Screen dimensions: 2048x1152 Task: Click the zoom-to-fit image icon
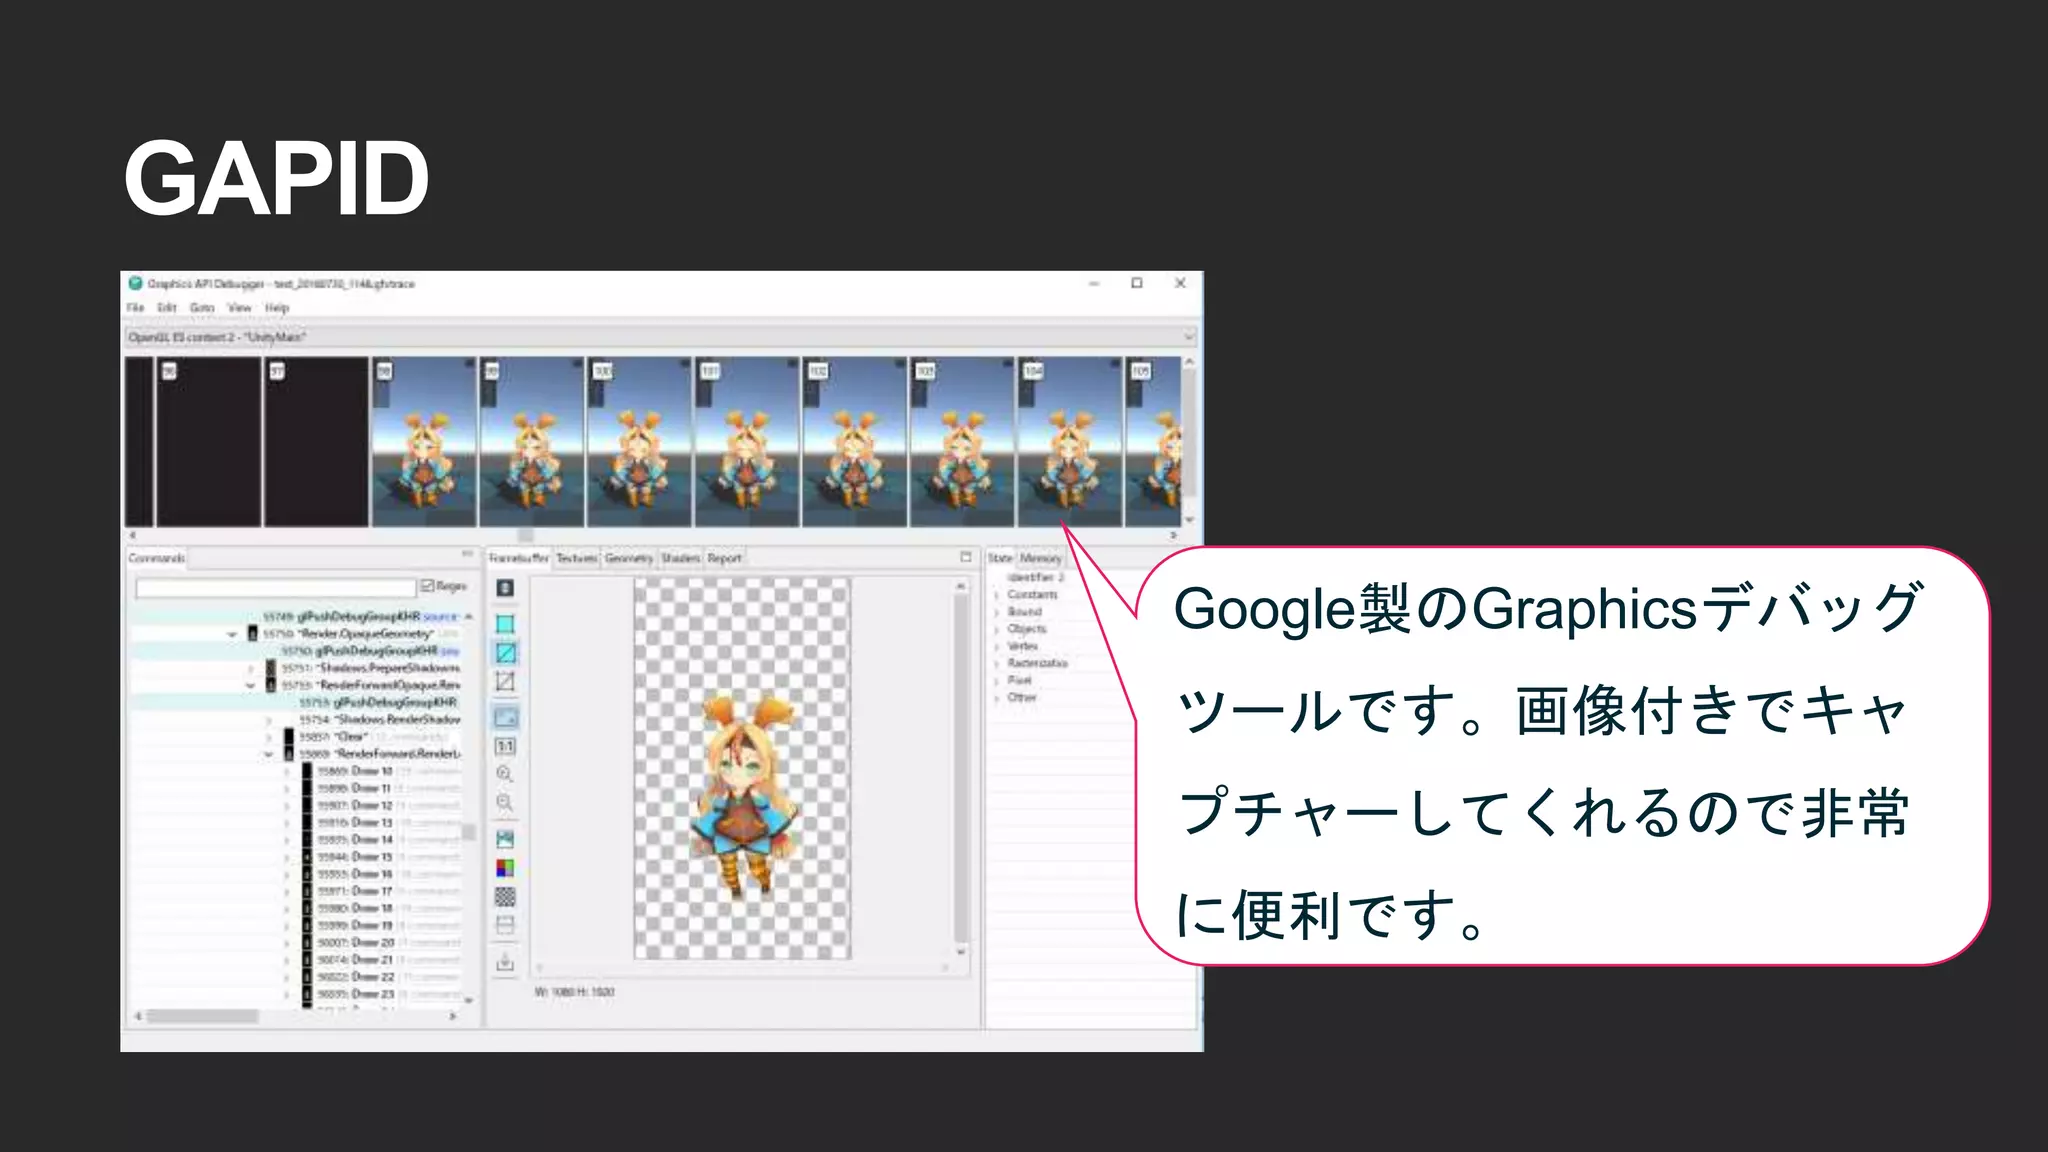[505, 717]
